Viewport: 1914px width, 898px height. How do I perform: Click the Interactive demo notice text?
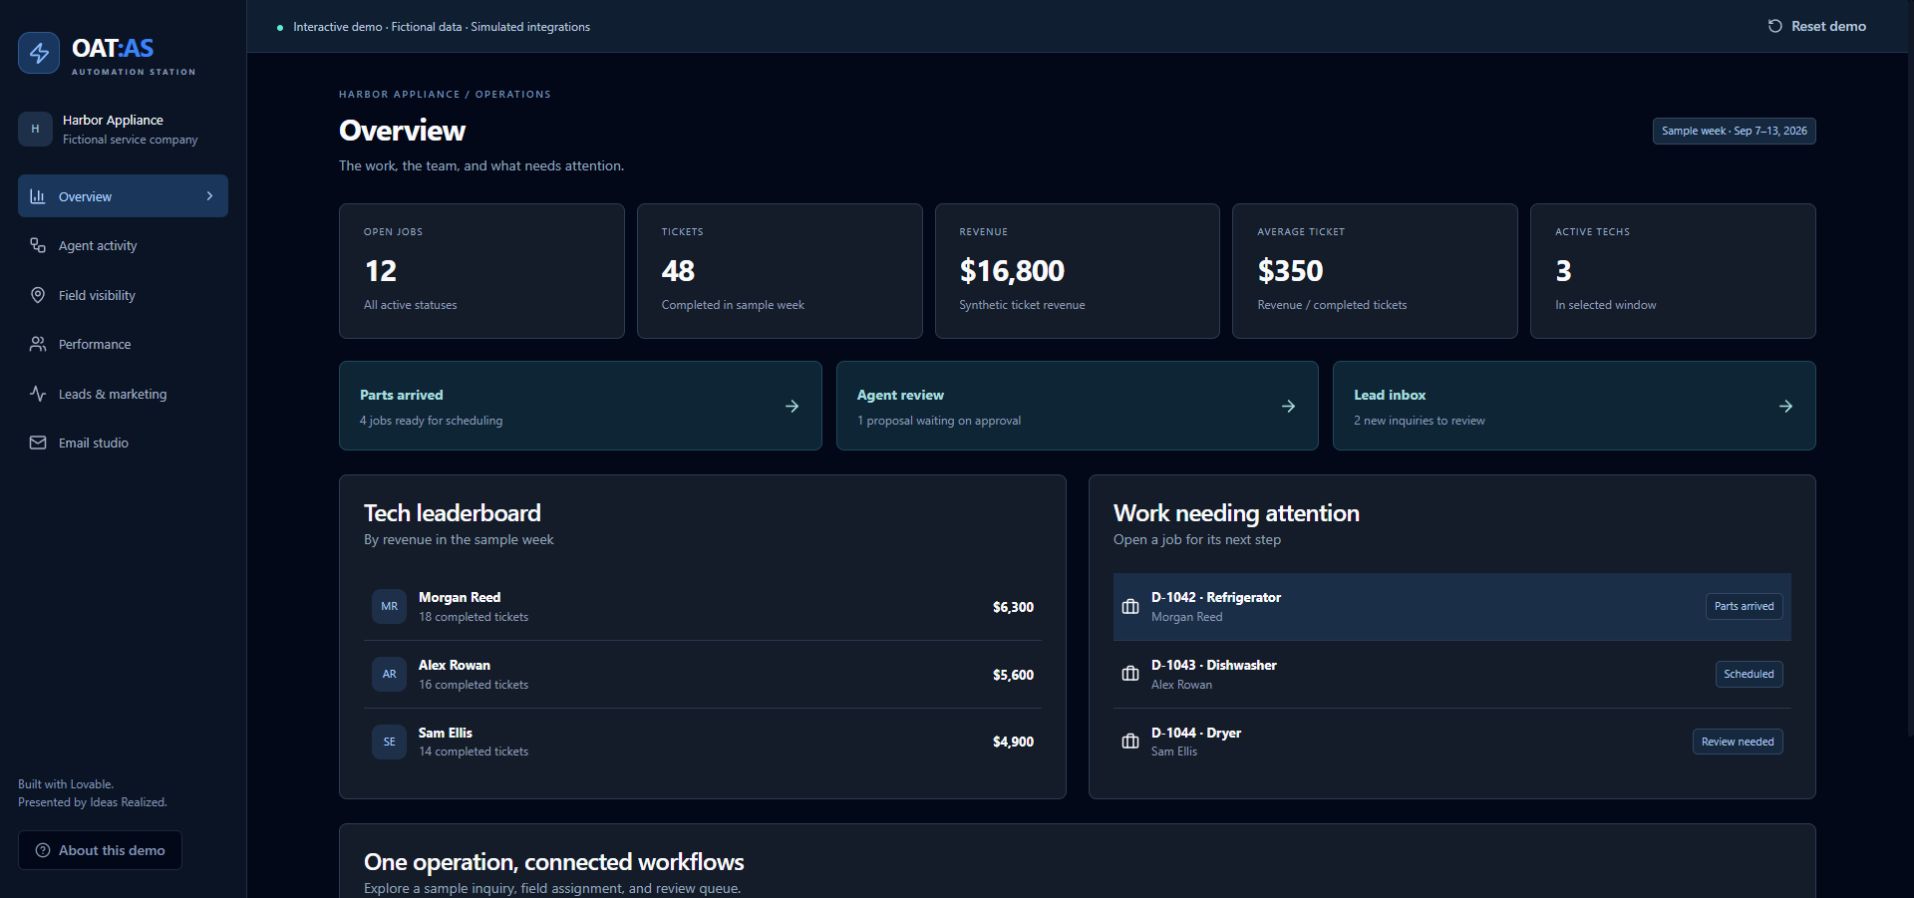pos(441,27)
